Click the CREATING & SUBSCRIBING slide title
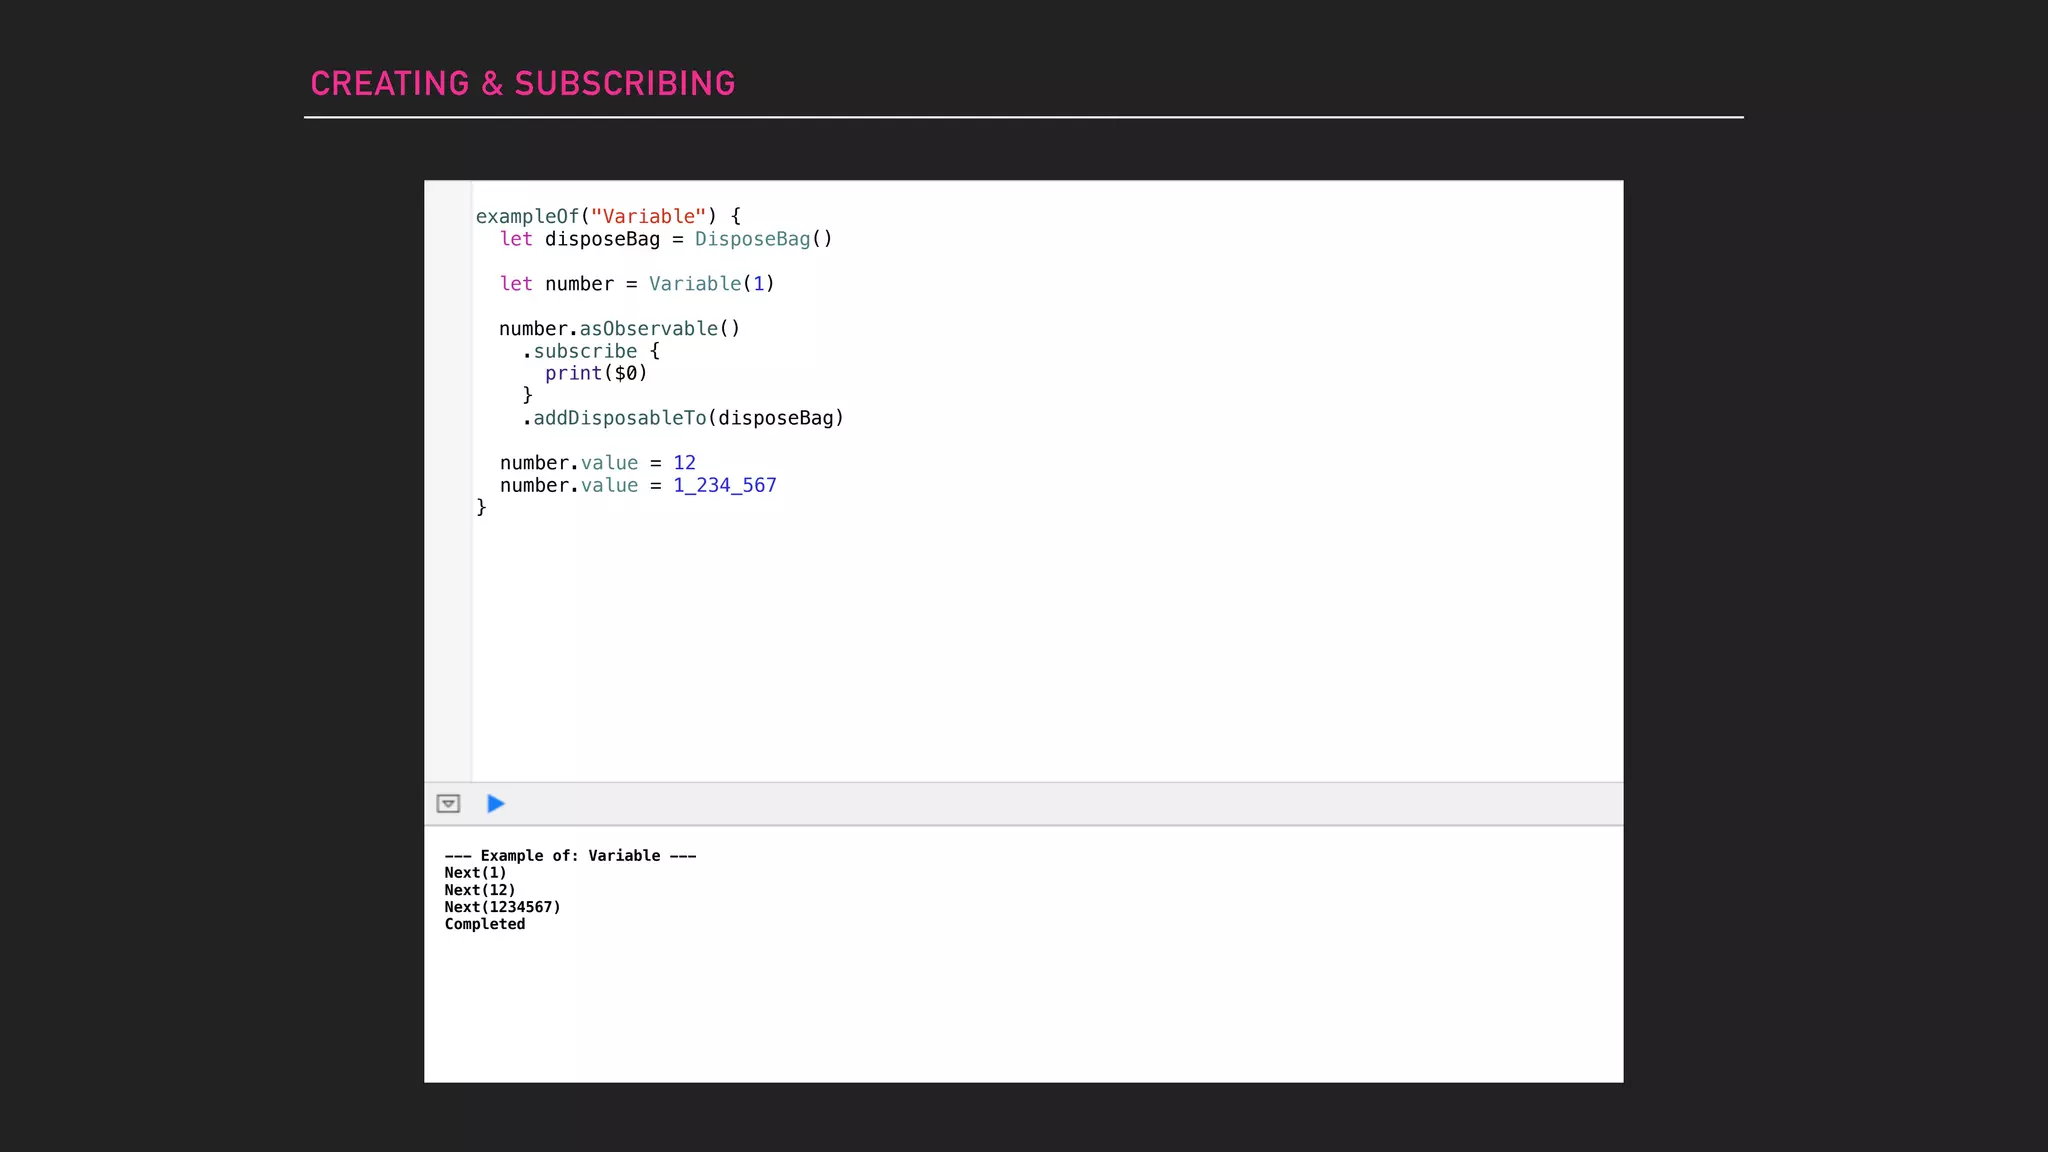 coord(522,84)
